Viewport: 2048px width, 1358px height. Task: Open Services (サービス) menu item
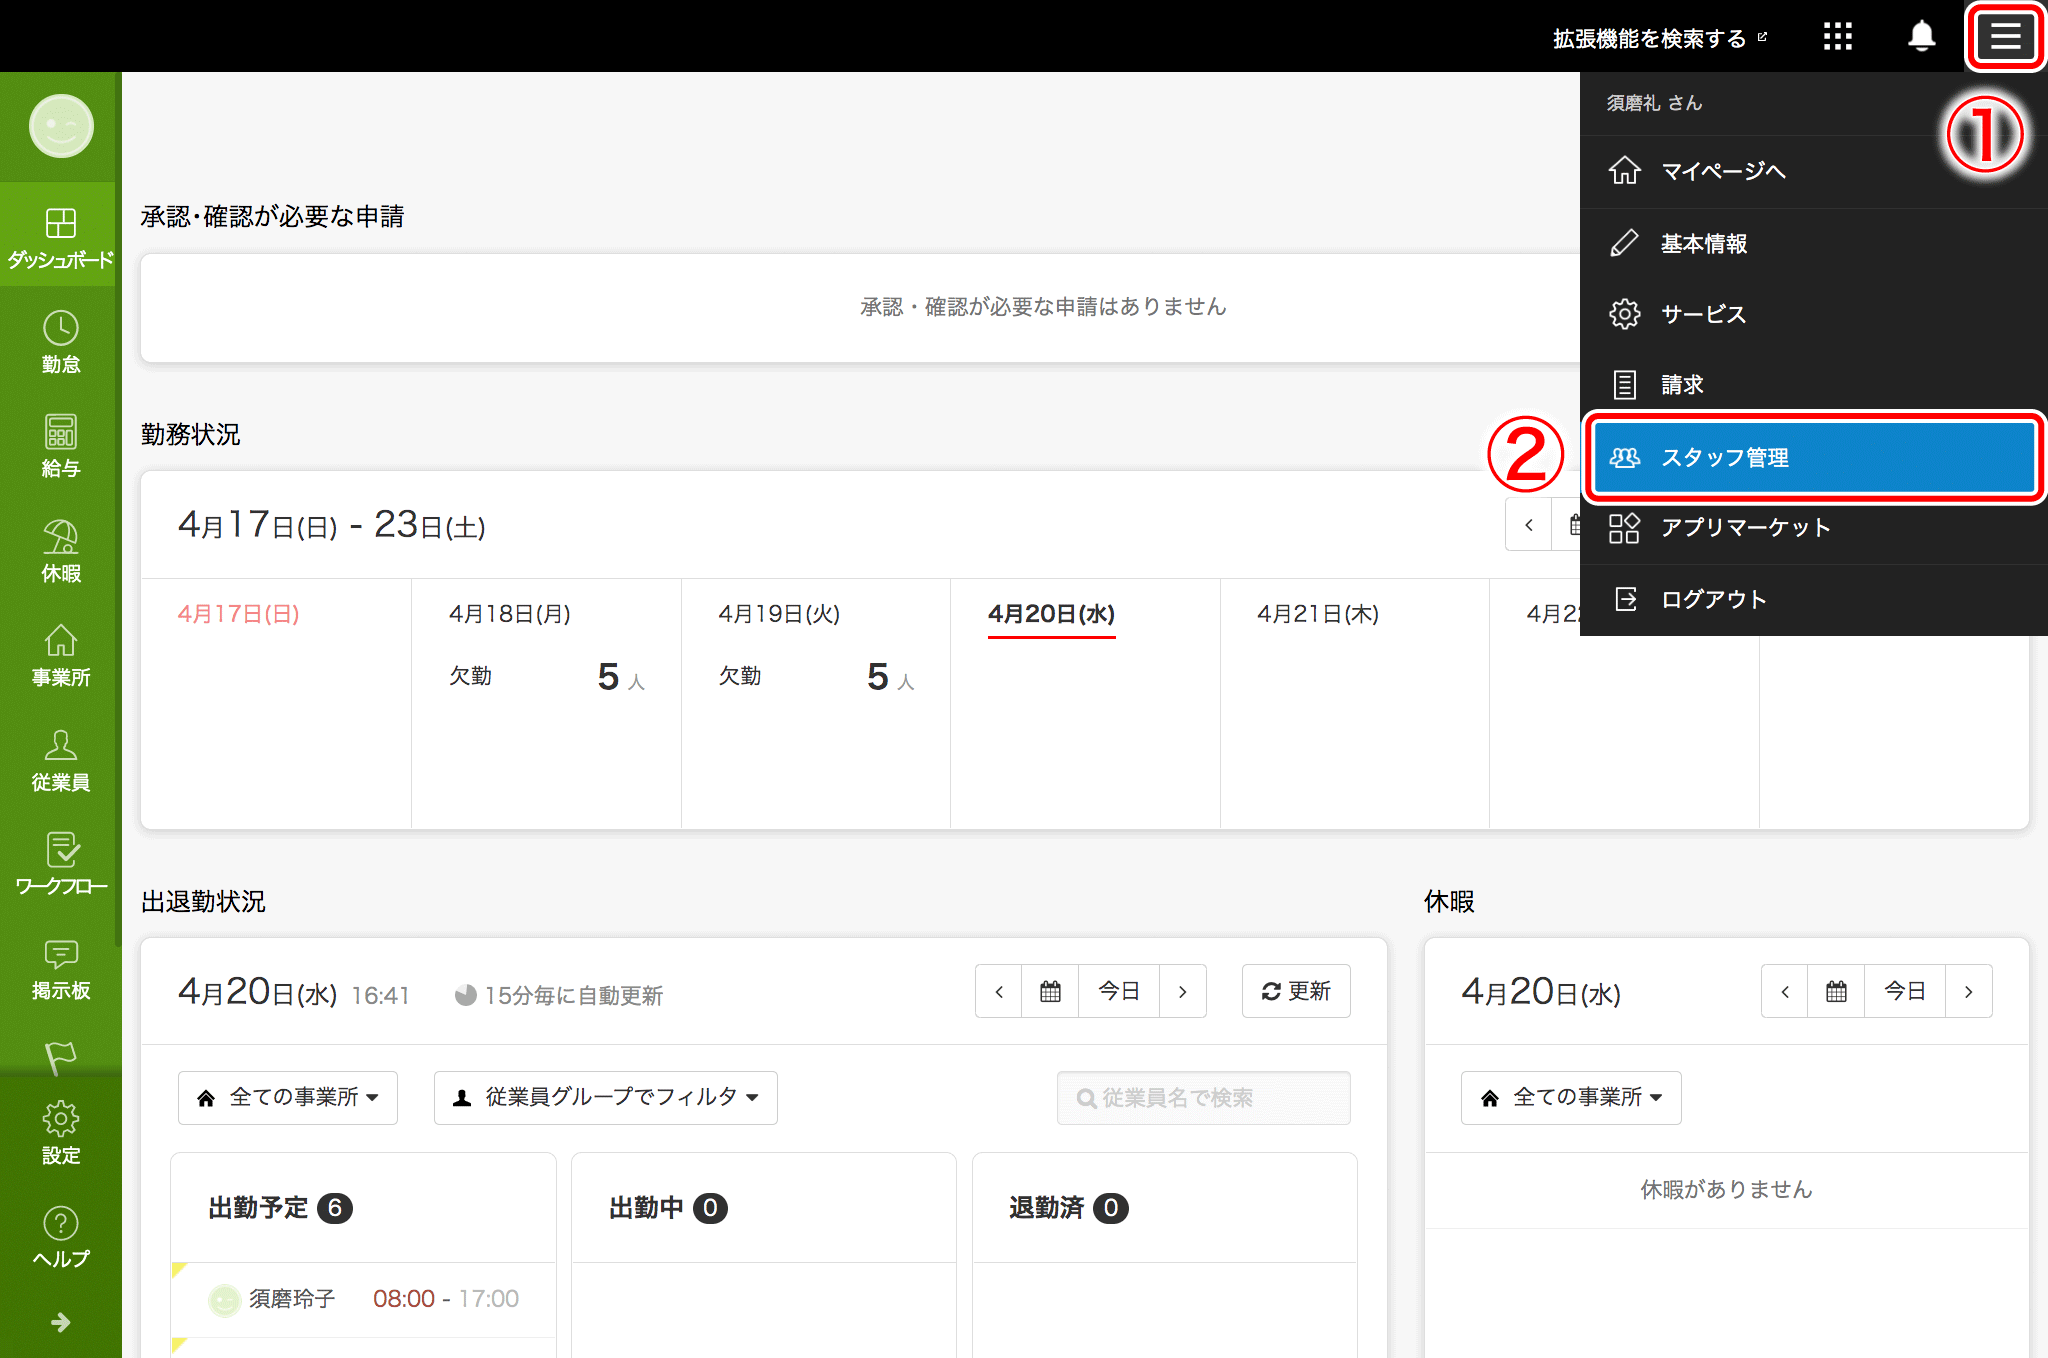pyautogui.click(x=1813, y=314)
